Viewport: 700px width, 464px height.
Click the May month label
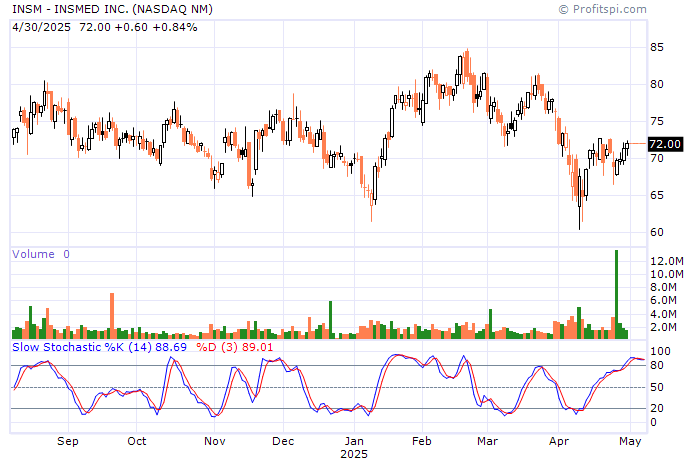(x=630, y=441)
